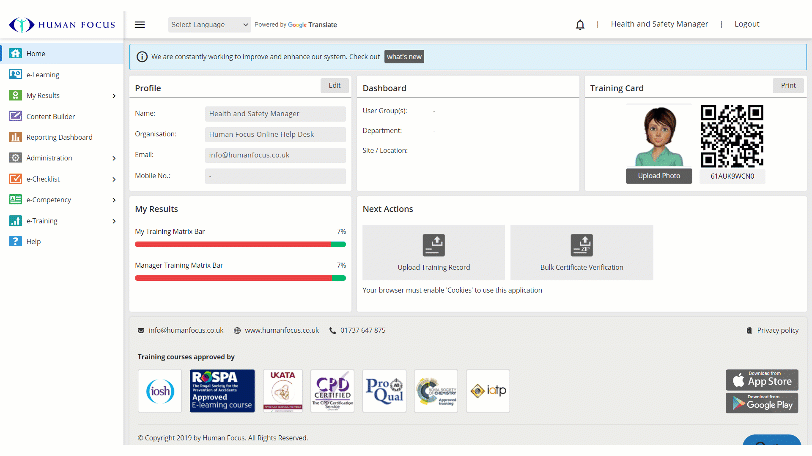This screenshot has height=456, width=812.
Task: Open the notifications bell
Action: (580, 25)
